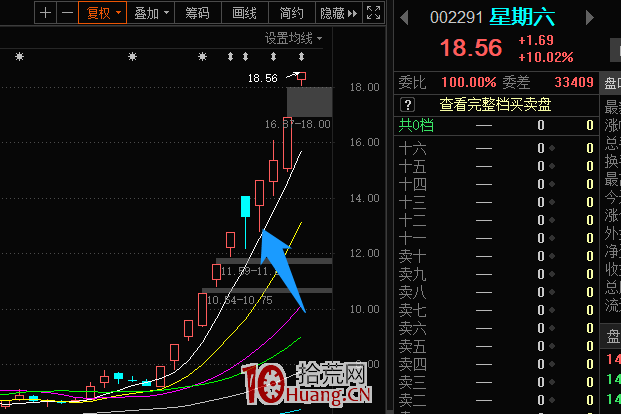Click the 14.00 price axis label
This screenshot has height=414, width=621.
pyautogui.click(x=364, y=198)
